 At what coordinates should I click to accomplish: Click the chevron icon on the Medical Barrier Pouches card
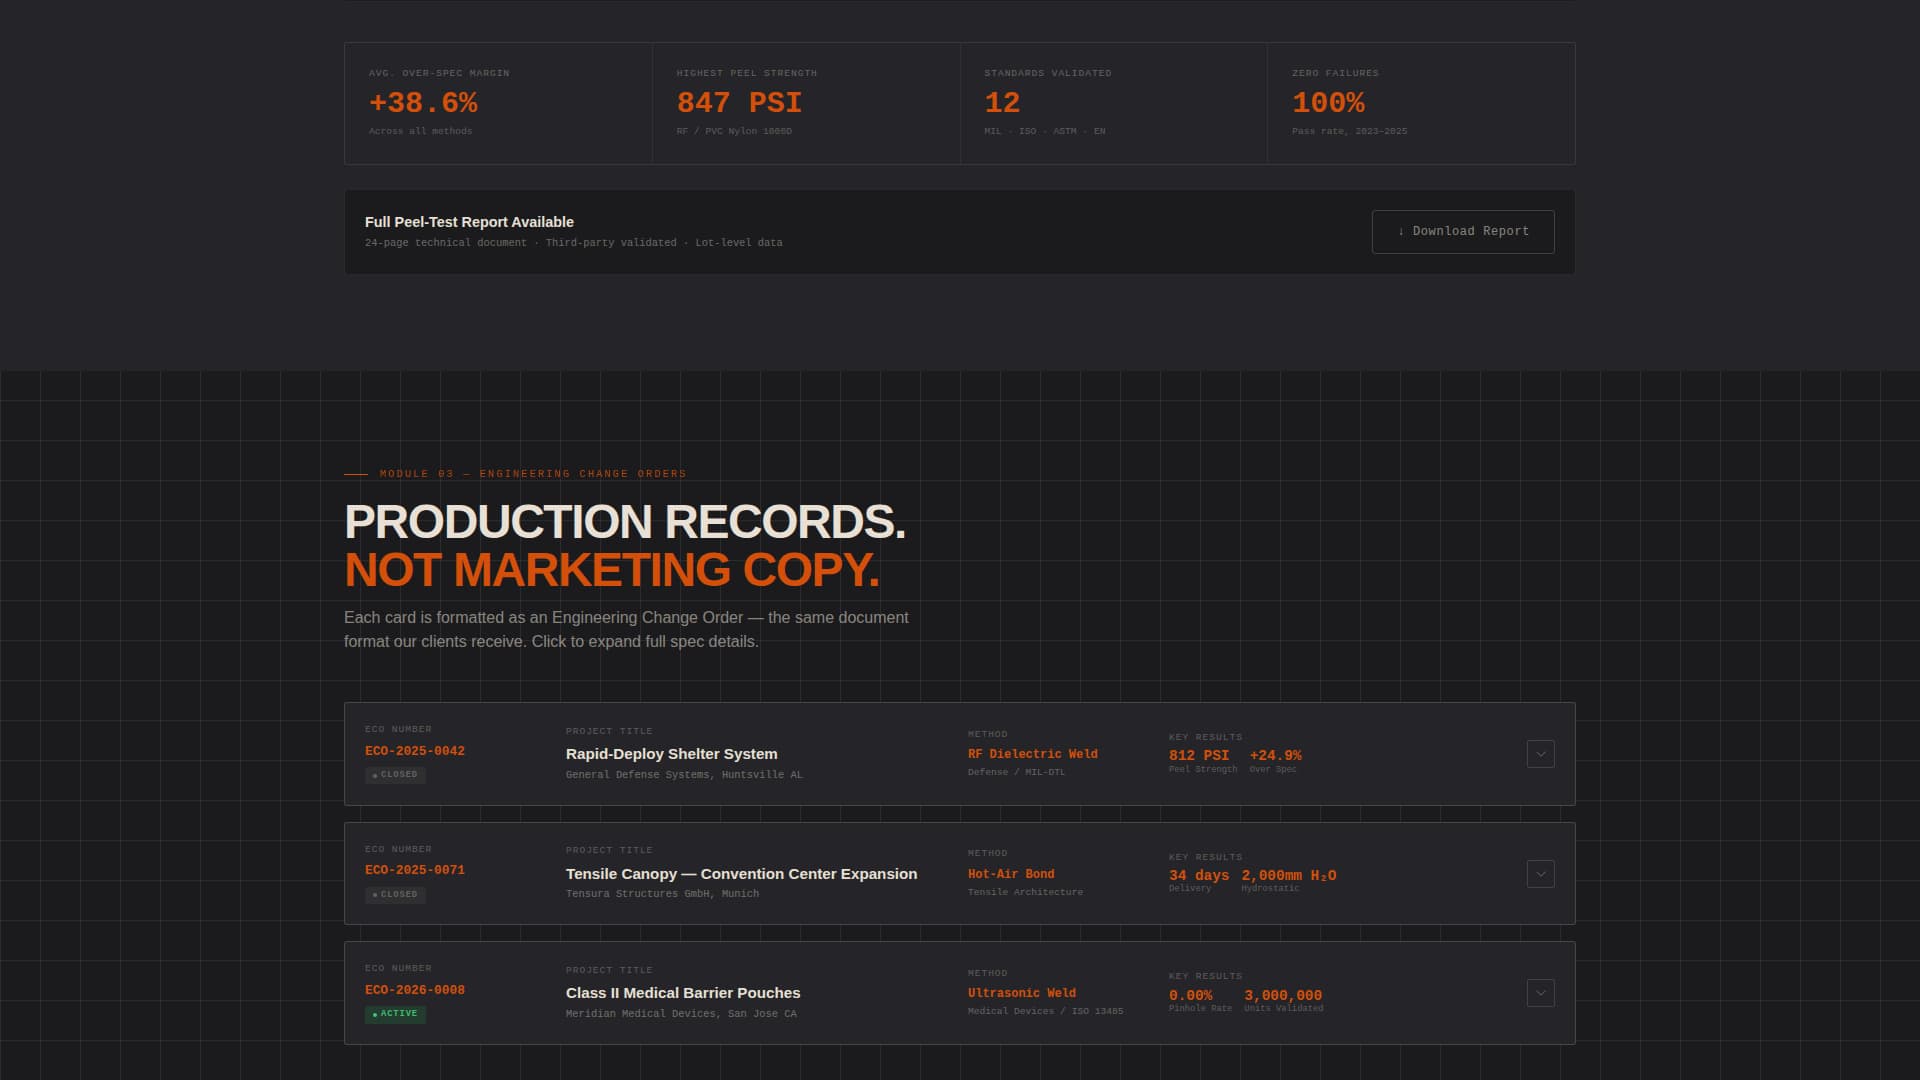[1540, 993]
